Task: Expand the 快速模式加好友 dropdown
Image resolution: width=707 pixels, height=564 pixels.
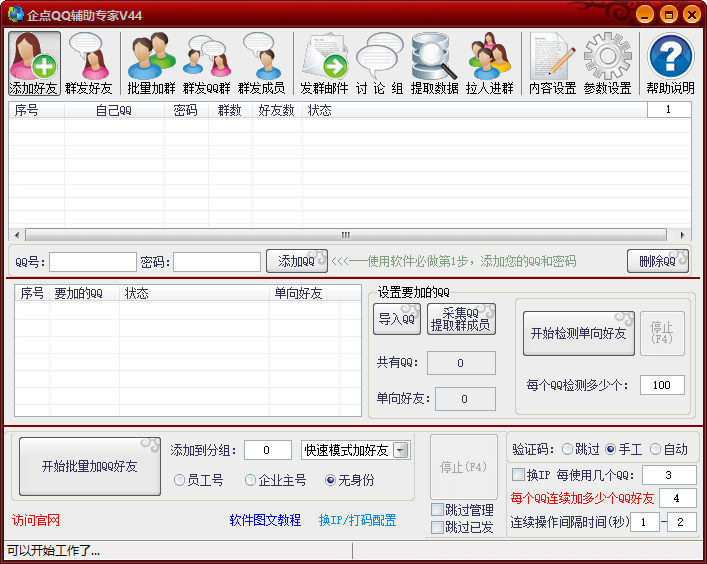Action: 400,450
